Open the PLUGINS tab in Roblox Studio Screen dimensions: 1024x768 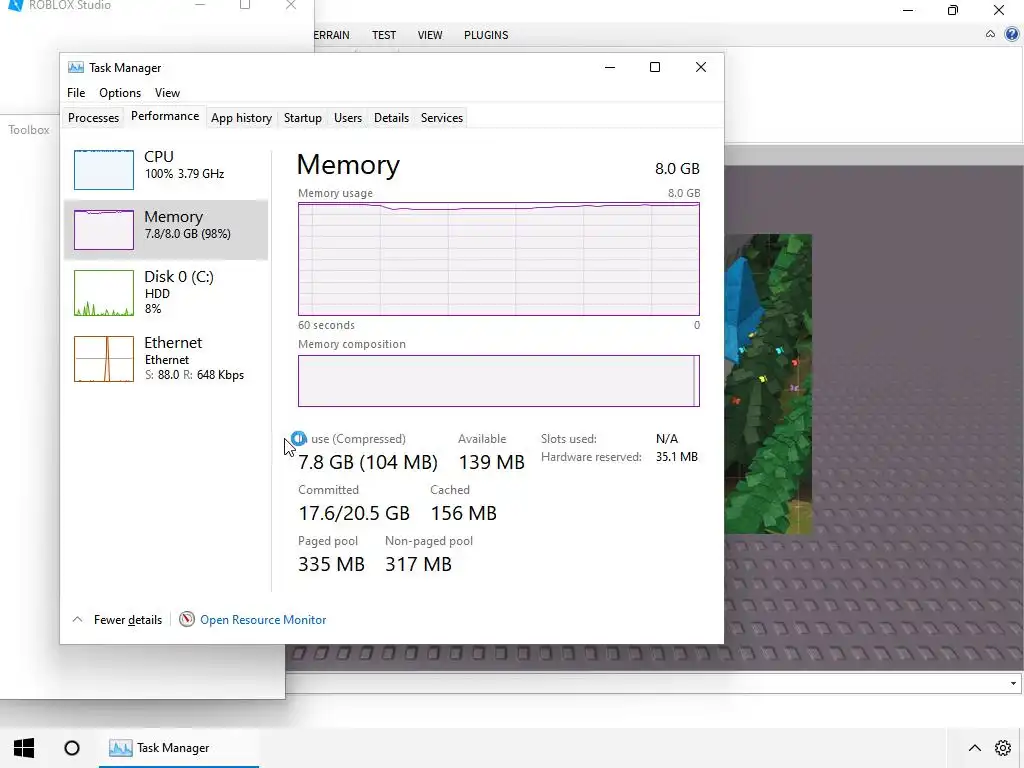coord(486,35)
